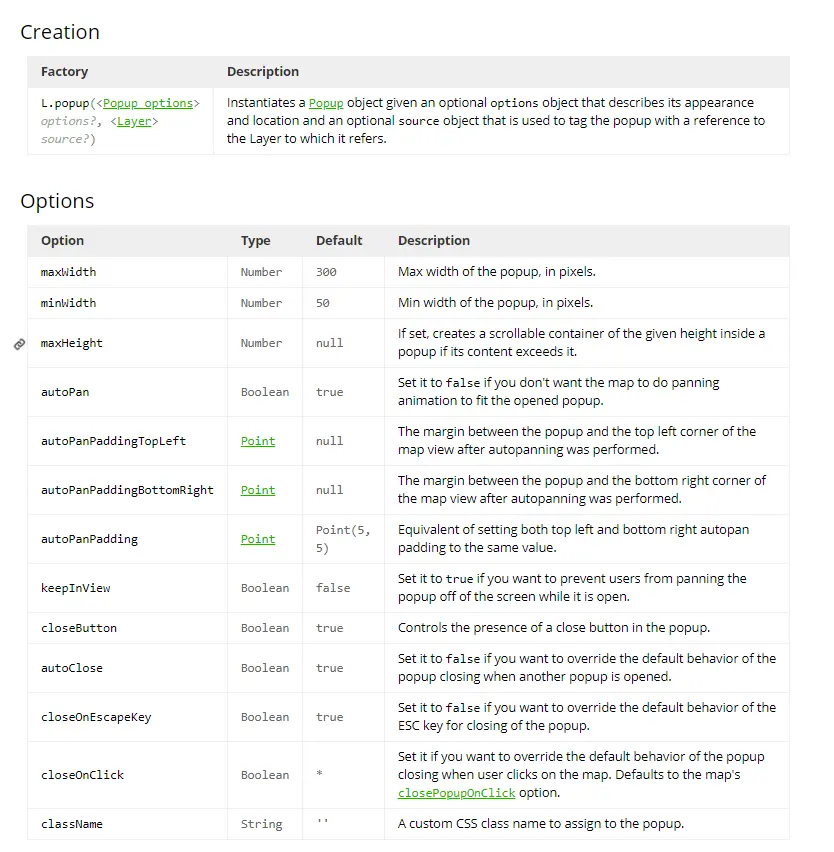The width and height of the screenshot is (834, 852).
Task: Open the Popup options link in factory
Action: click(148, 103)
